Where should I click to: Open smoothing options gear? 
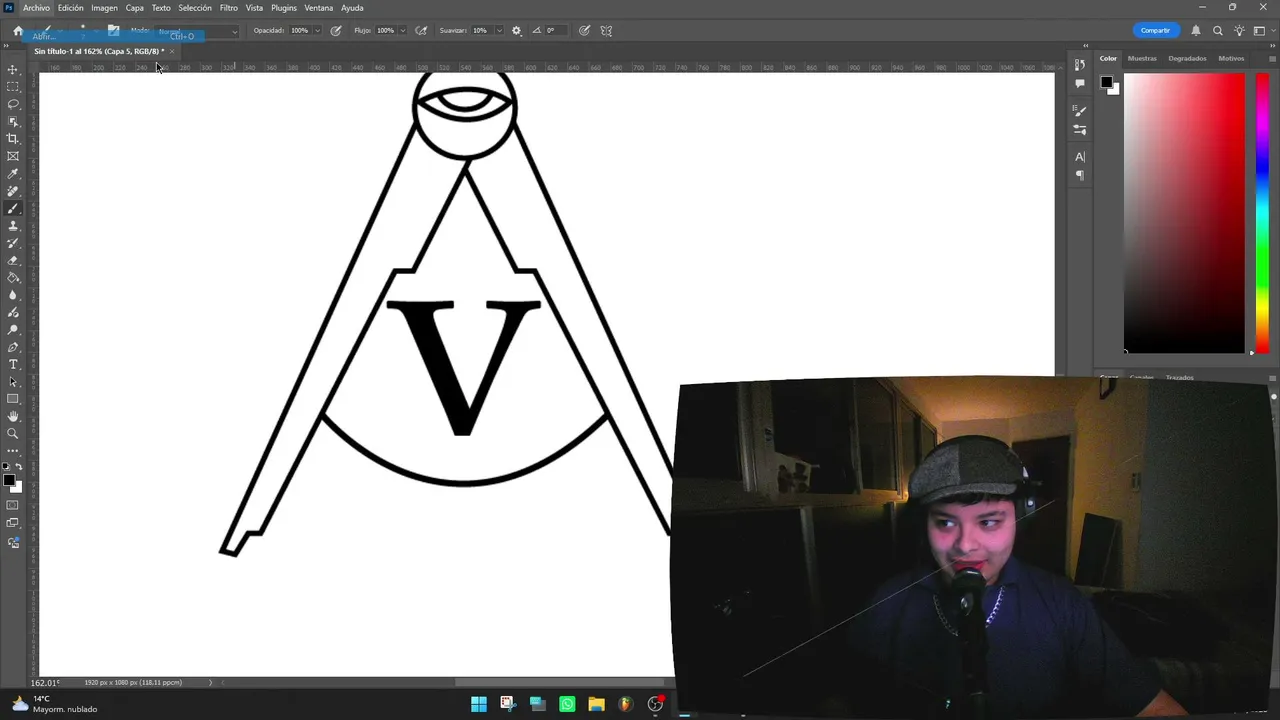click(x=516, y=30)
